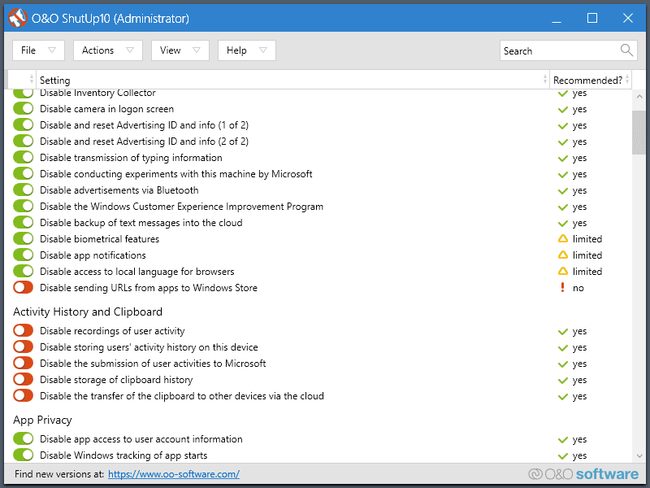
Task: Open the Help menu
Action: coord(247,50)
